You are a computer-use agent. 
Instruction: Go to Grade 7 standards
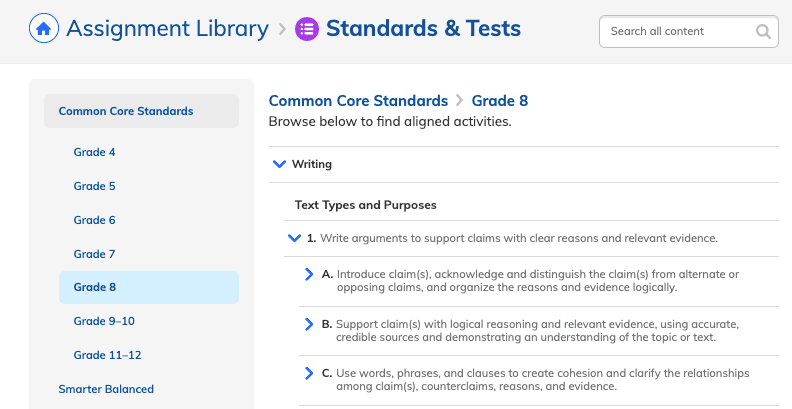pos(95,254)
